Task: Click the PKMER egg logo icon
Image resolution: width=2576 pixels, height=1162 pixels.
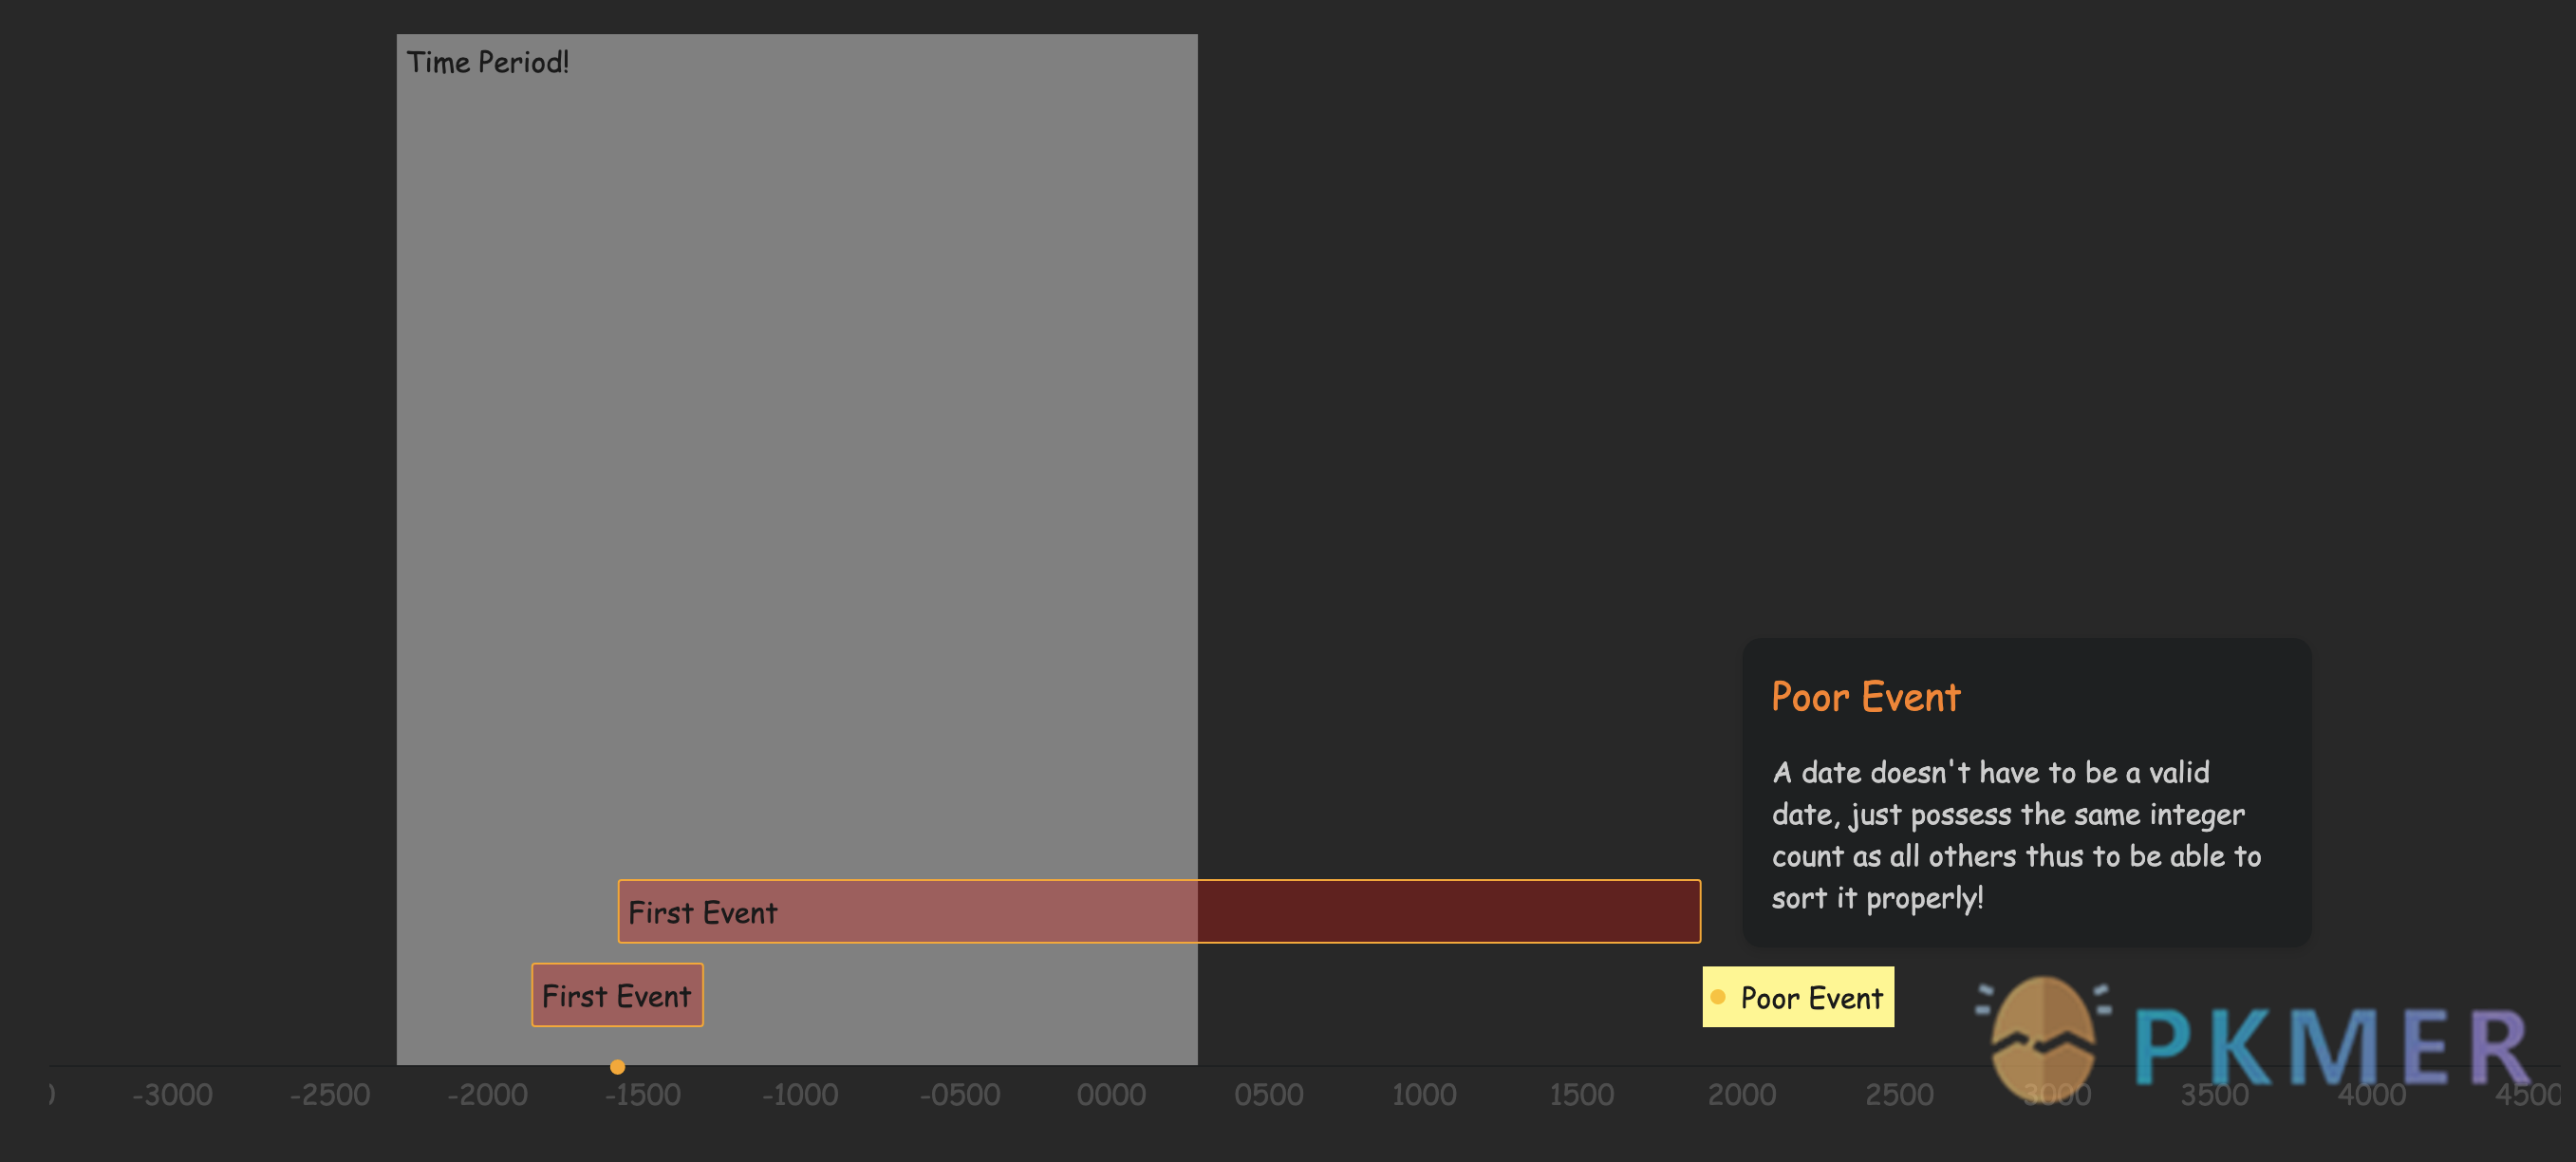Action: [x=2042, y=1036]
